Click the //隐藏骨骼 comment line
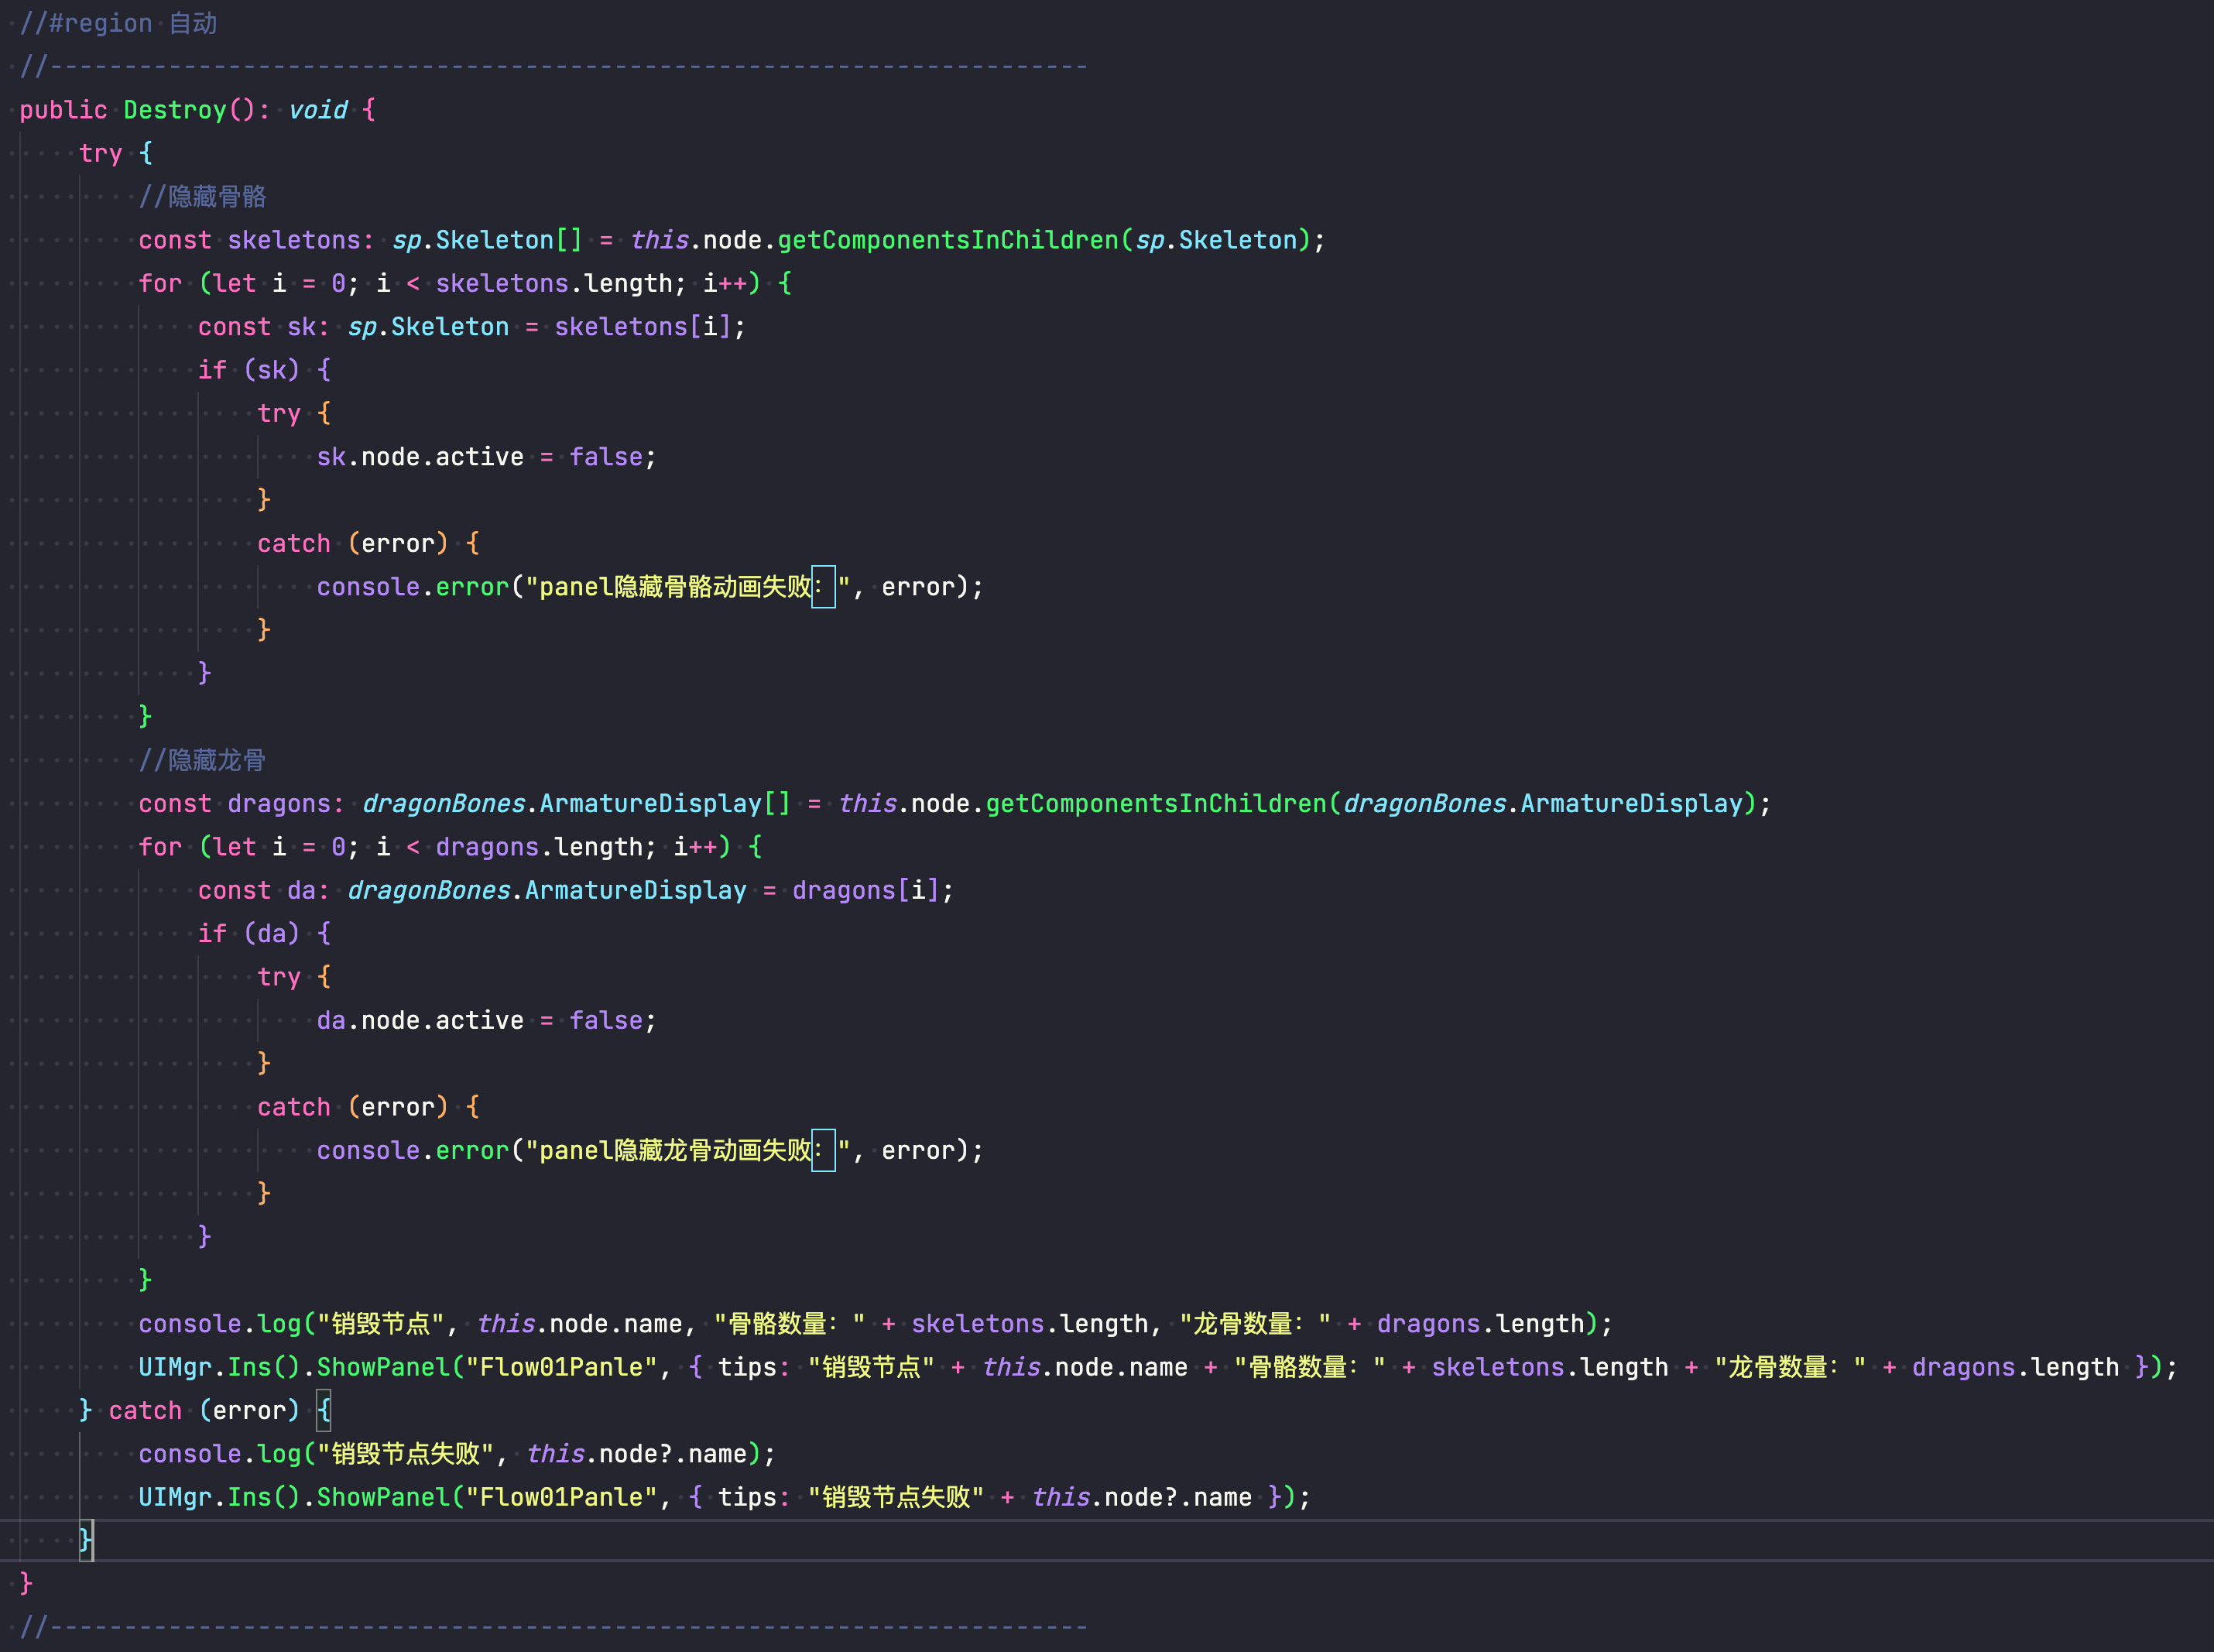 tap(203, 197)
